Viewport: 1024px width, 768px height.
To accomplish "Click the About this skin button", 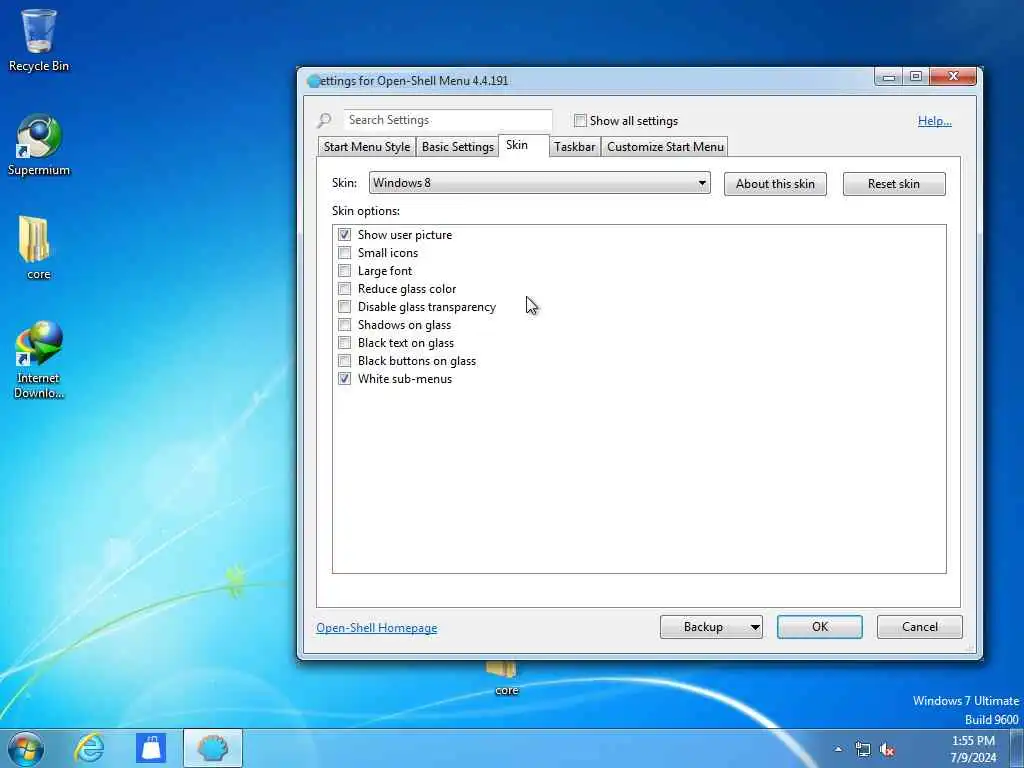I will 775,184.
